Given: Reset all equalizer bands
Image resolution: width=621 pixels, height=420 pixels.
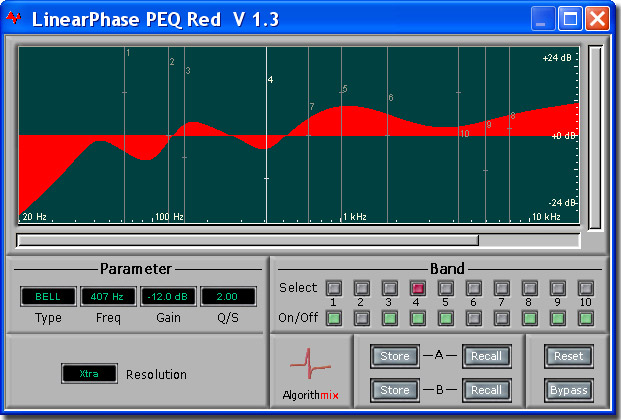Looking at the screenshot, I should coord(569,356).
